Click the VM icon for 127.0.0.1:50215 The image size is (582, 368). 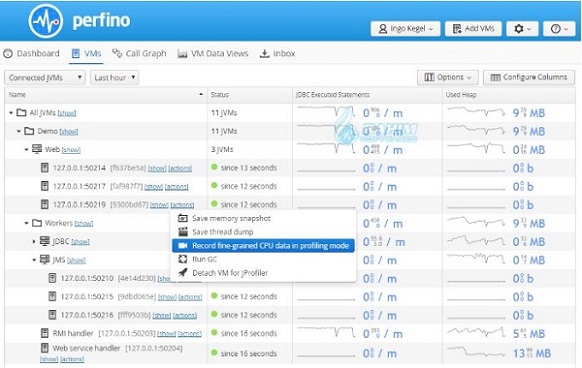click(52, 297)
